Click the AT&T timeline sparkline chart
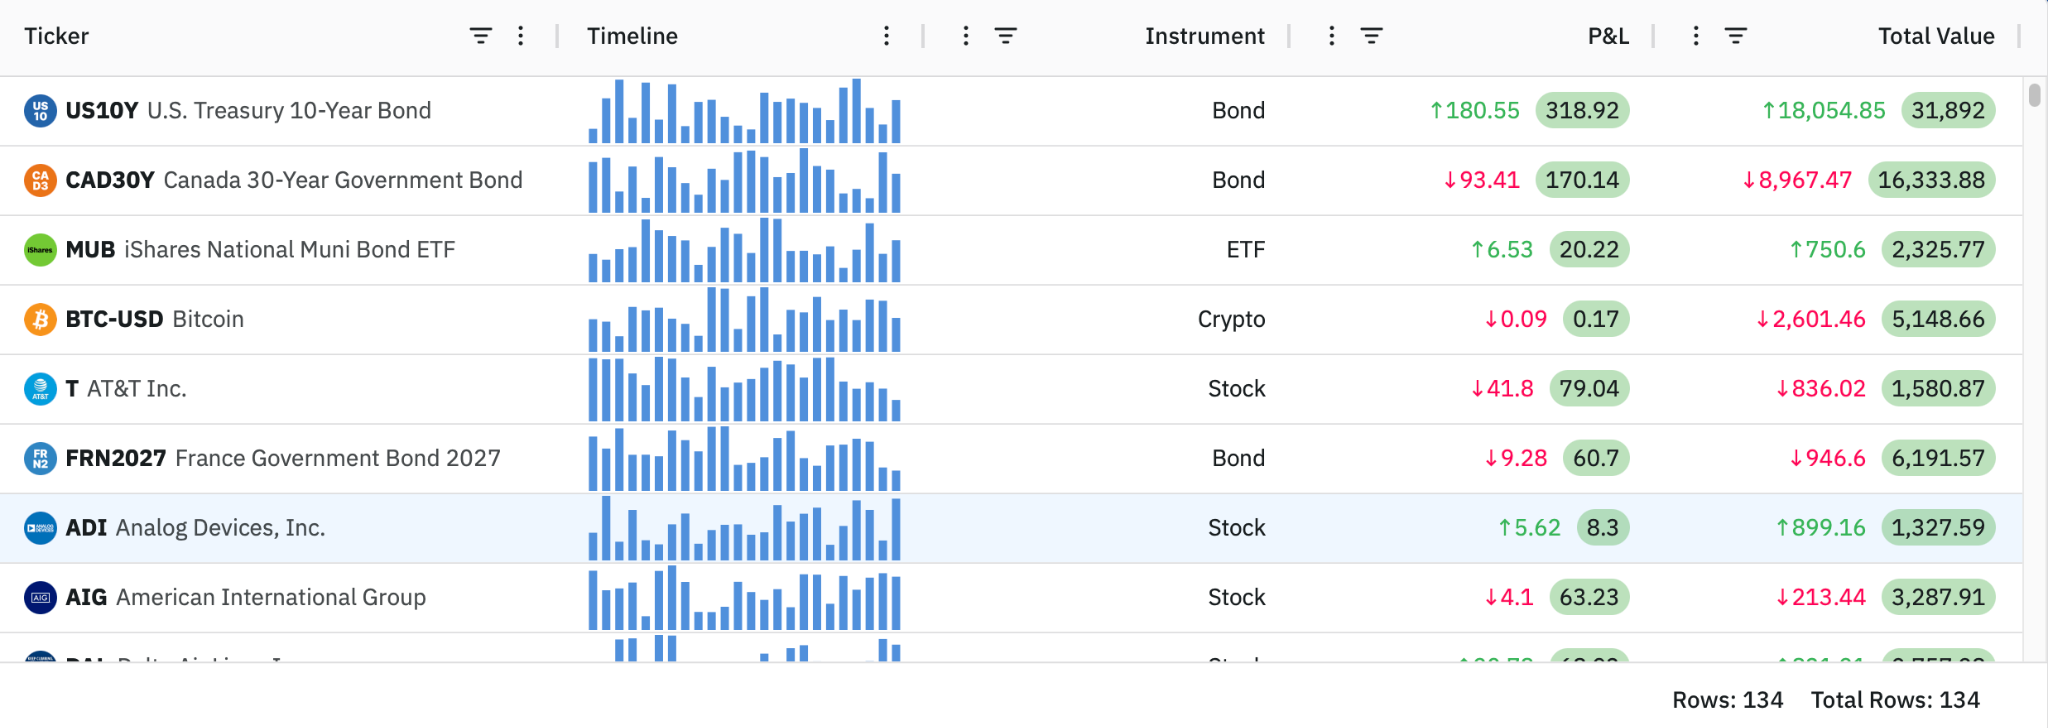The height and width of the screenshot is (728, 2048). 745,389
